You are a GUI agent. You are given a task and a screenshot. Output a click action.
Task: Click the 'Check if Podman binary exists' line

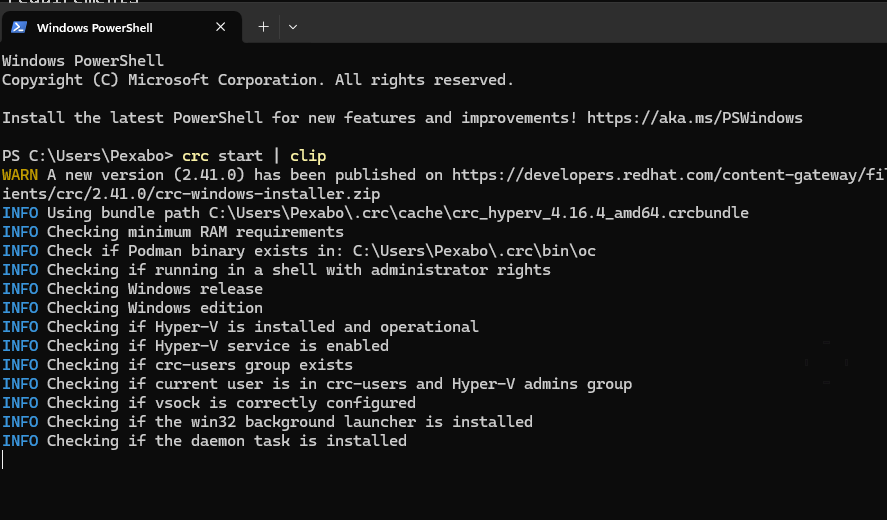pos(299,251)
